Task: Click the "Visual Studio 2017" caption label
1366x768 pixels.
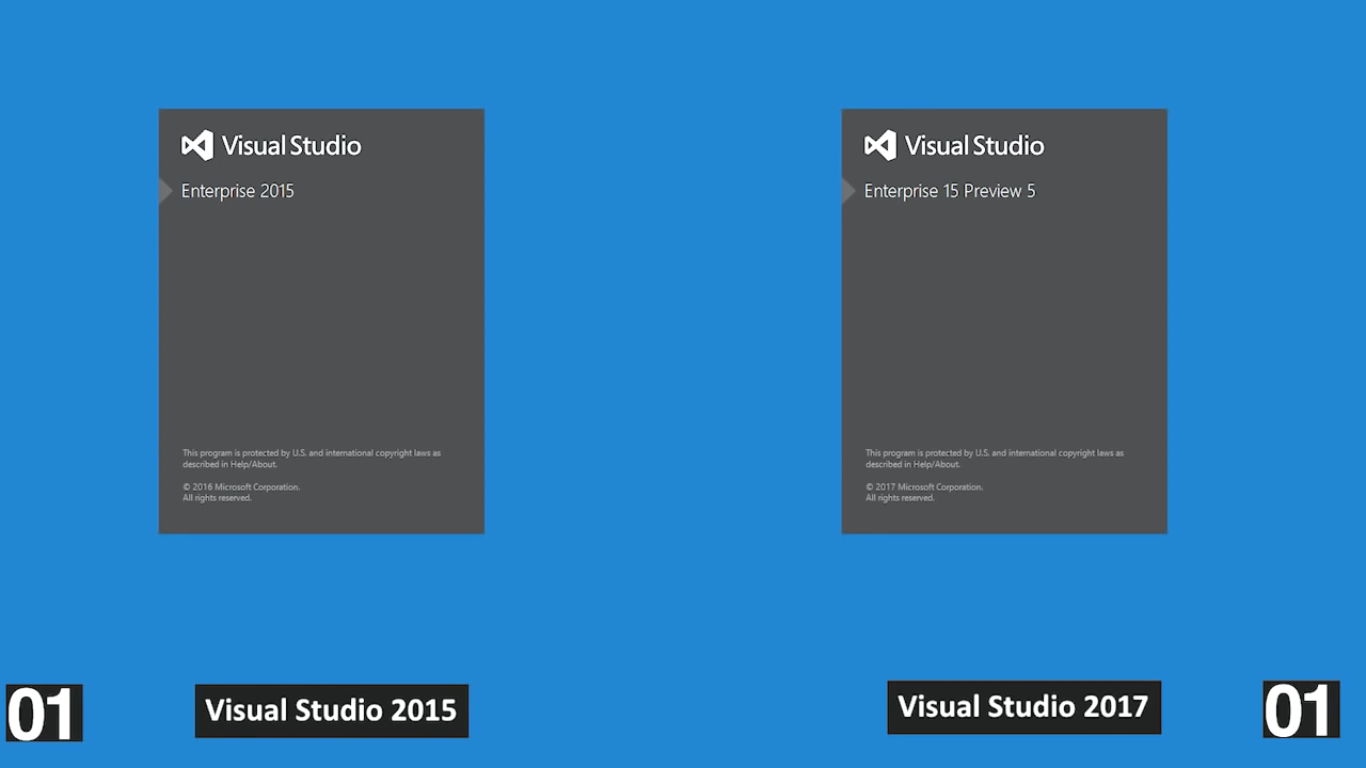Action: pos(1024,707)
